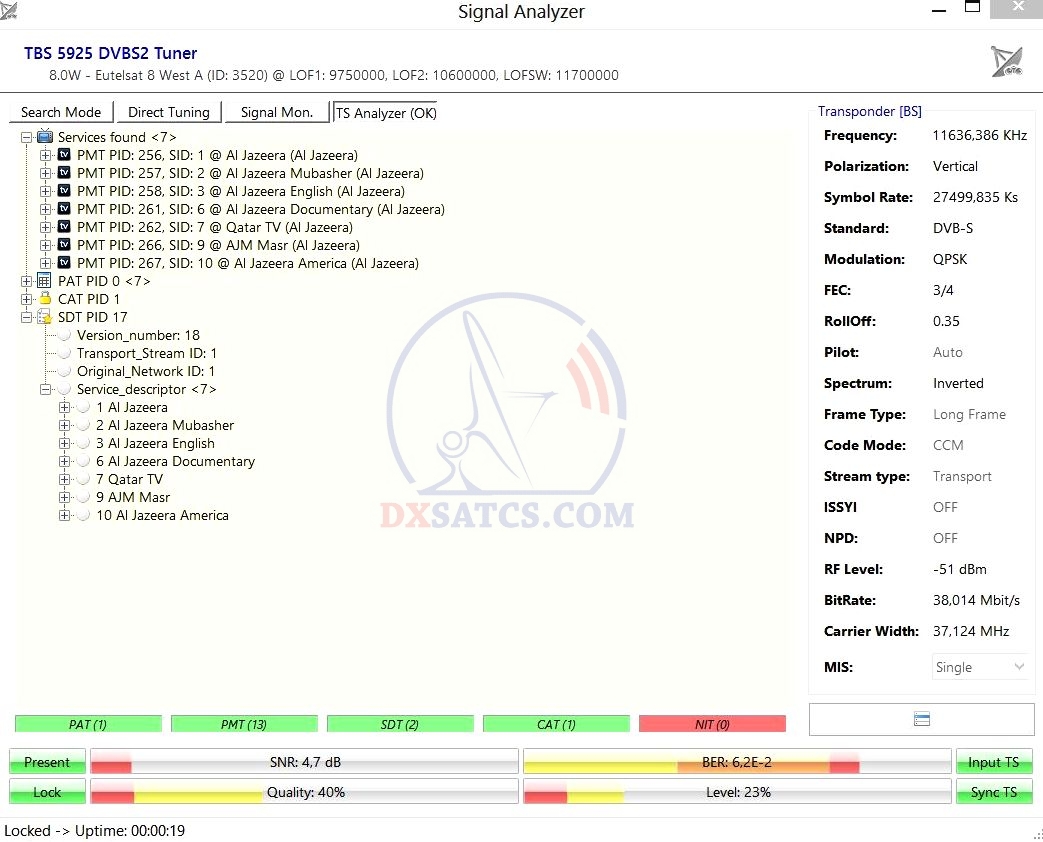Image resolution: width=1043 pixels, height=842 pixels.
Task: Click the Services found TV icon
Action: point(45,137)
